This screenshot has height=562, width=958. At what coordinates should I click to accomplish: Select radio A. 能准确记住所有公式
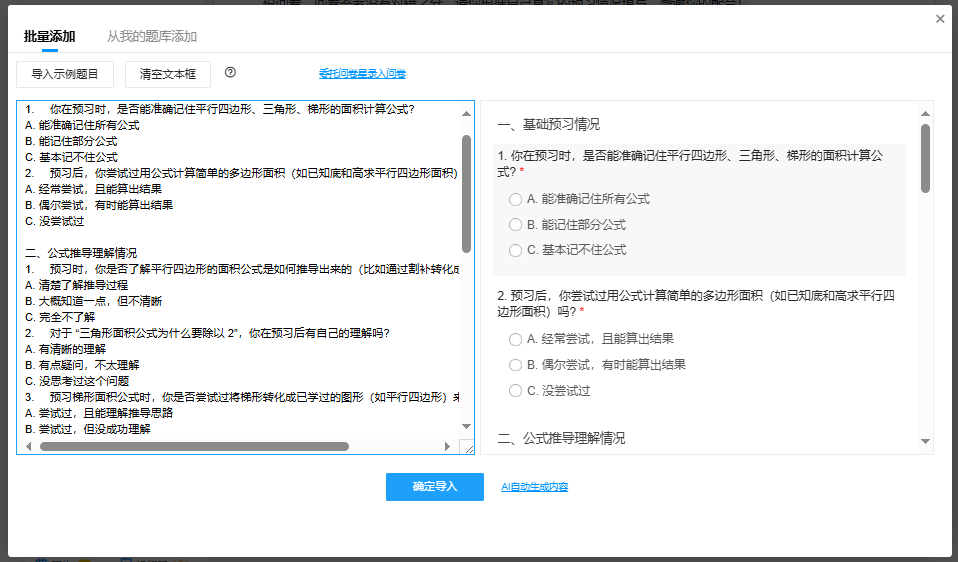[x=516, y=199]
